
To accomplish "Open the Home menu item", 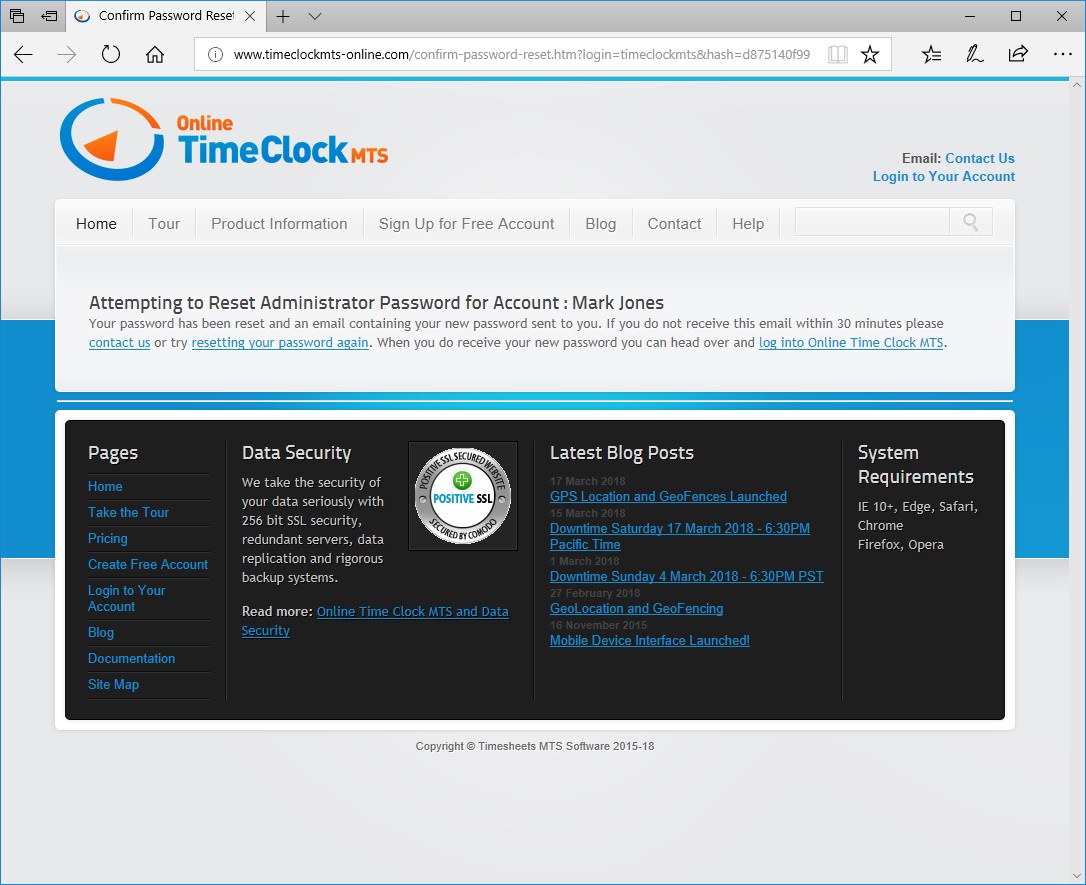I will pos(96,224).
